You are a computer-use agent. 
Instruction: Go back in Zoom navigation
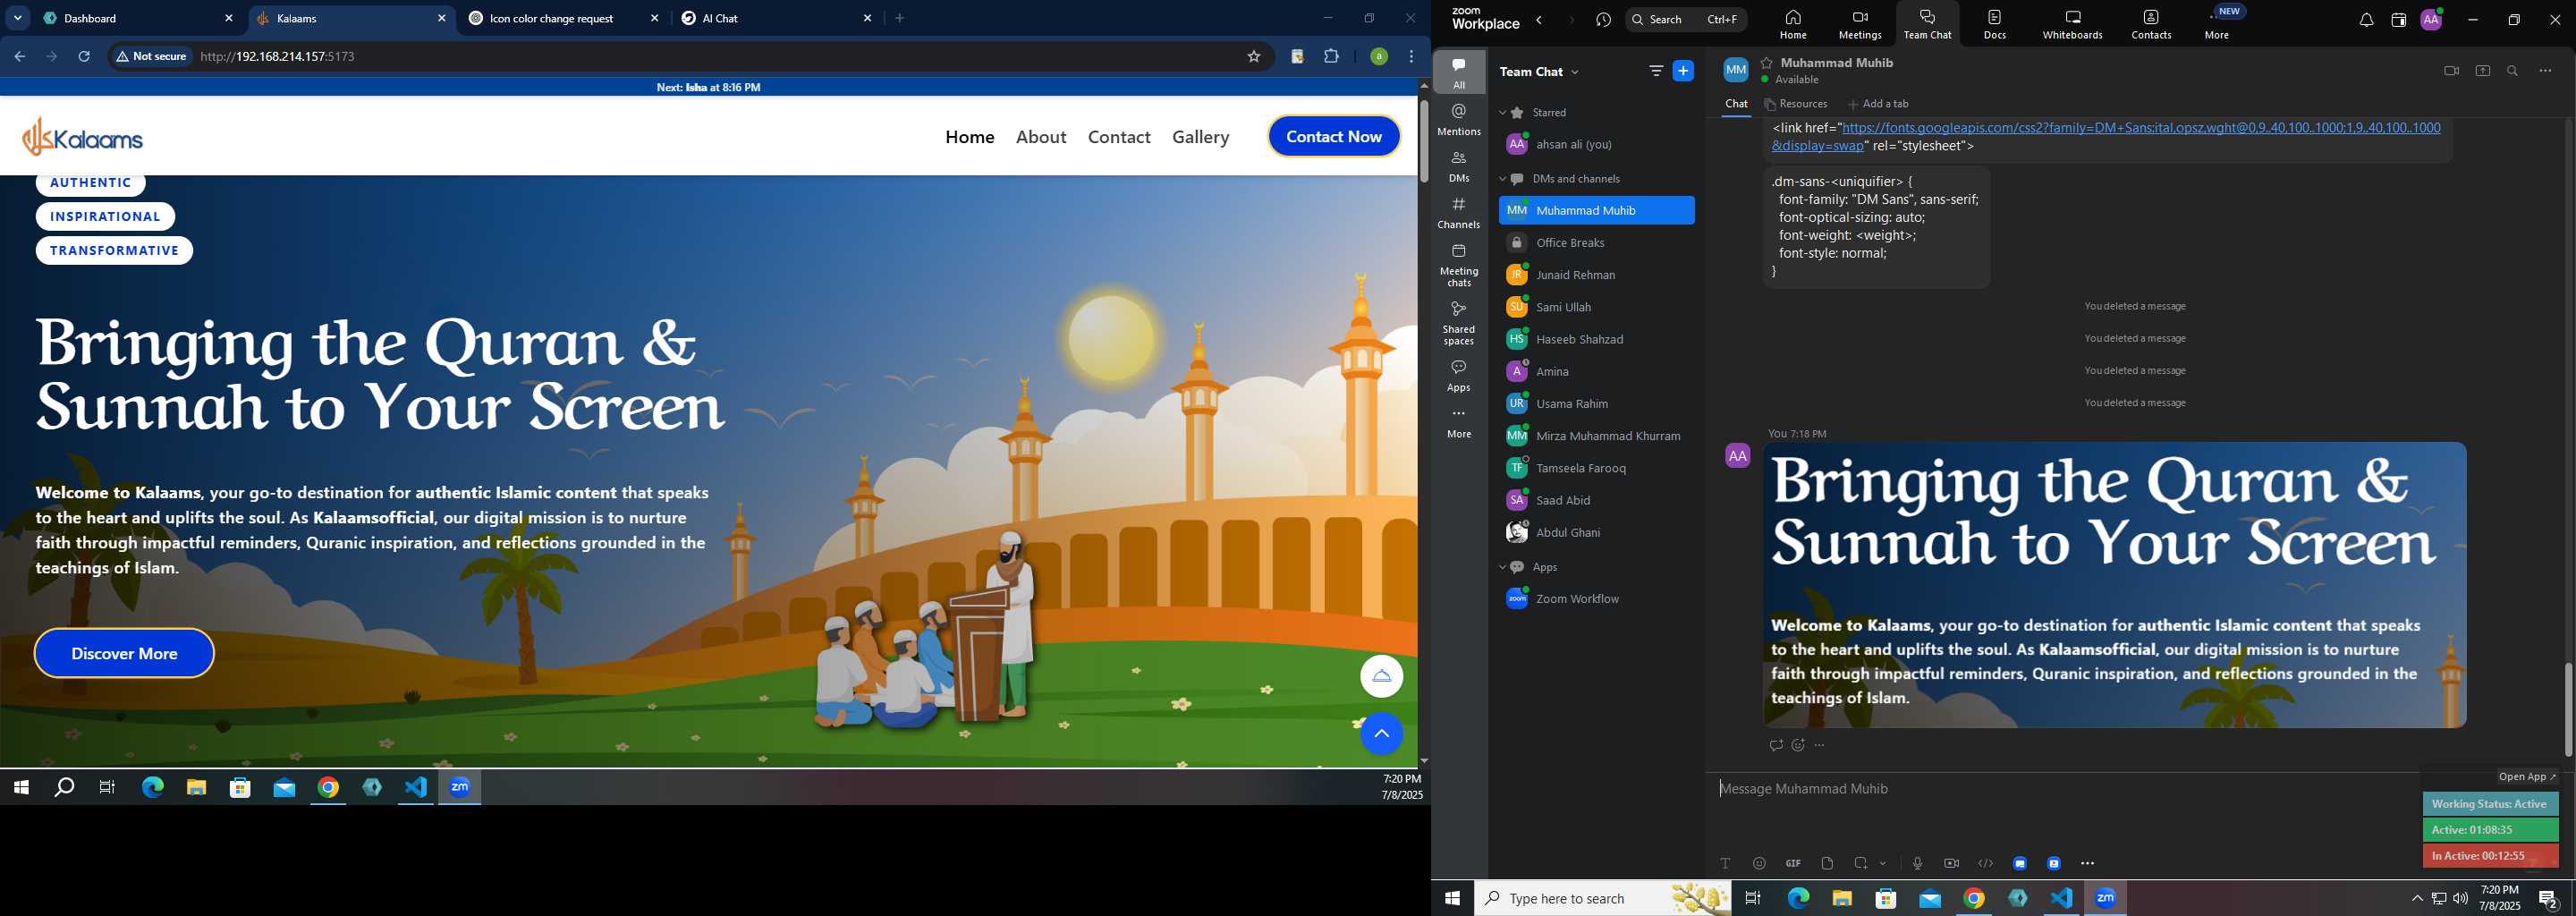tap(1540, 20)
